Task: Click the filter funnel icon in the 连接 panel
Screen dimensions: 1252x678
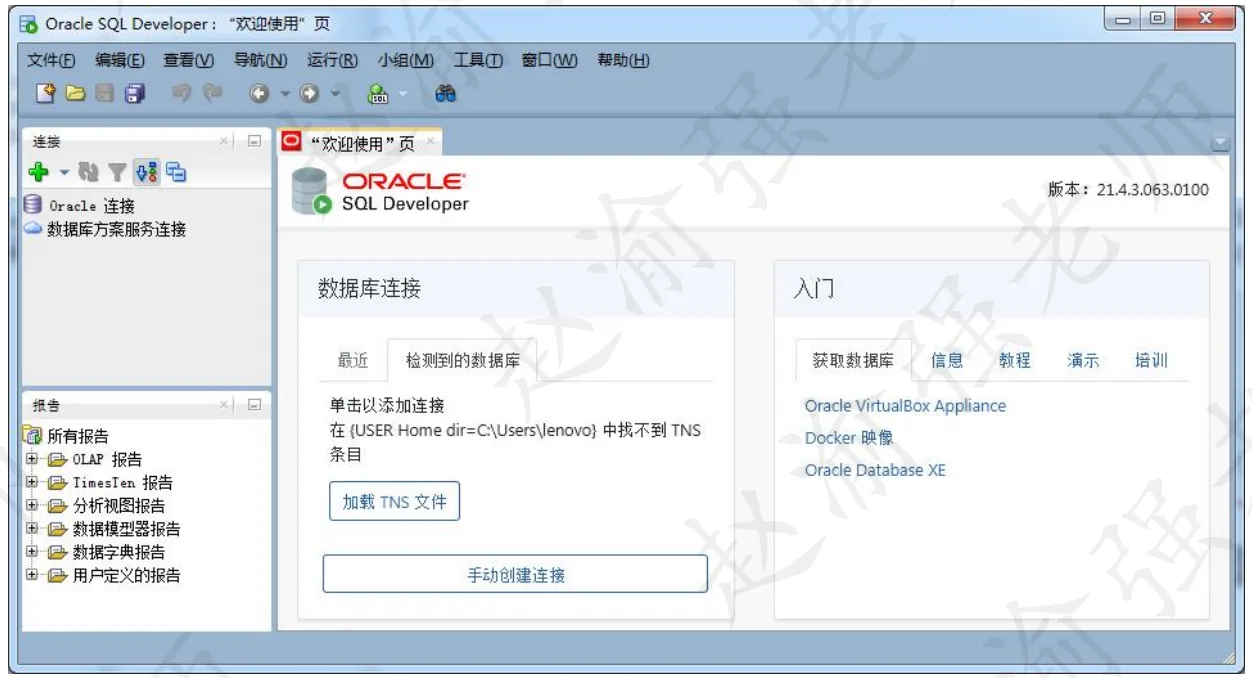Action: [117, 173]
